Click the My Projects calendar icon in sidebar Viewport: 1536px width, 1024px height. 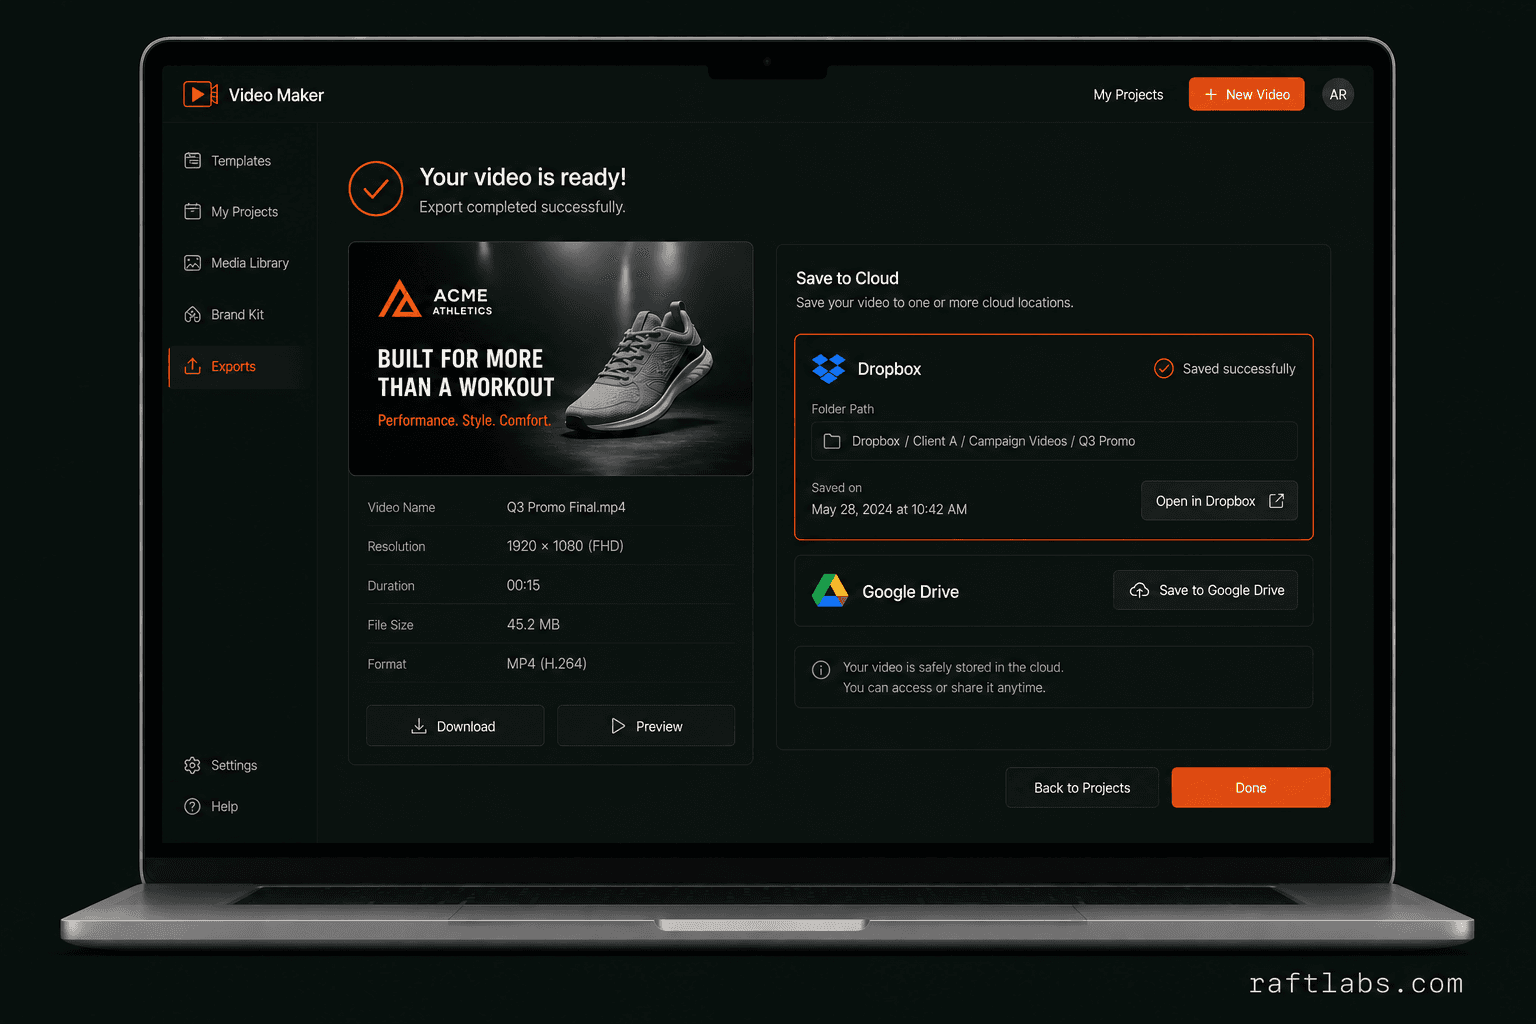192,211
